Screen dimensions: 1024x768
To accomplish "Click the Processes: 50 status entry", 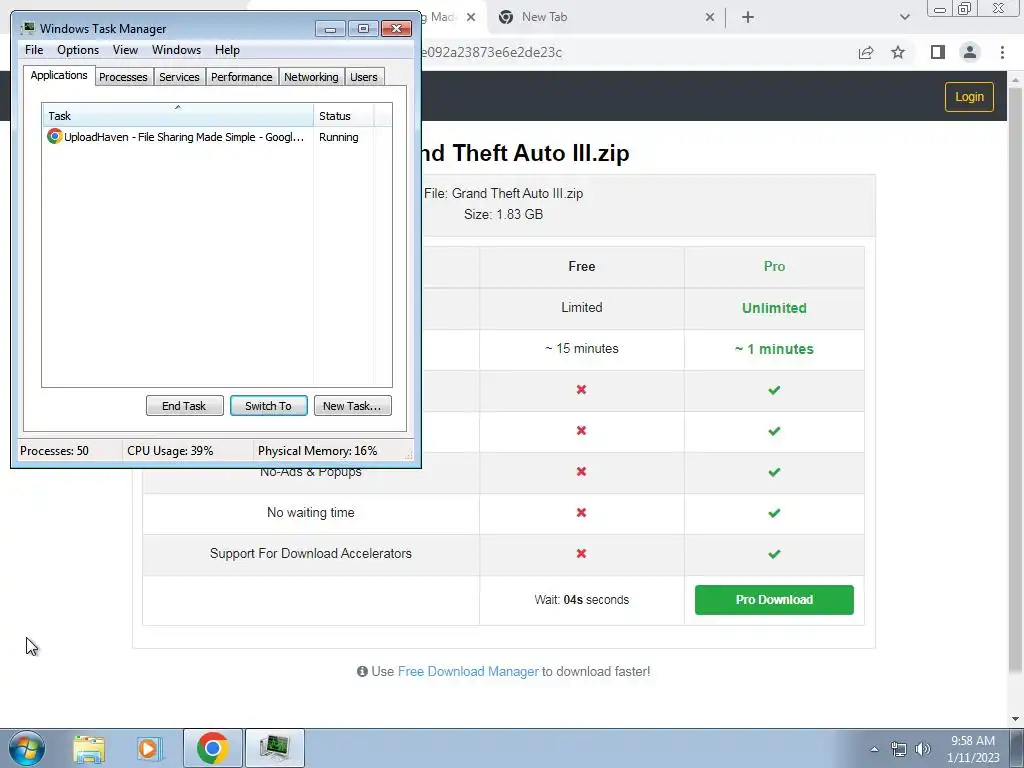I will (x=54, y=451).
